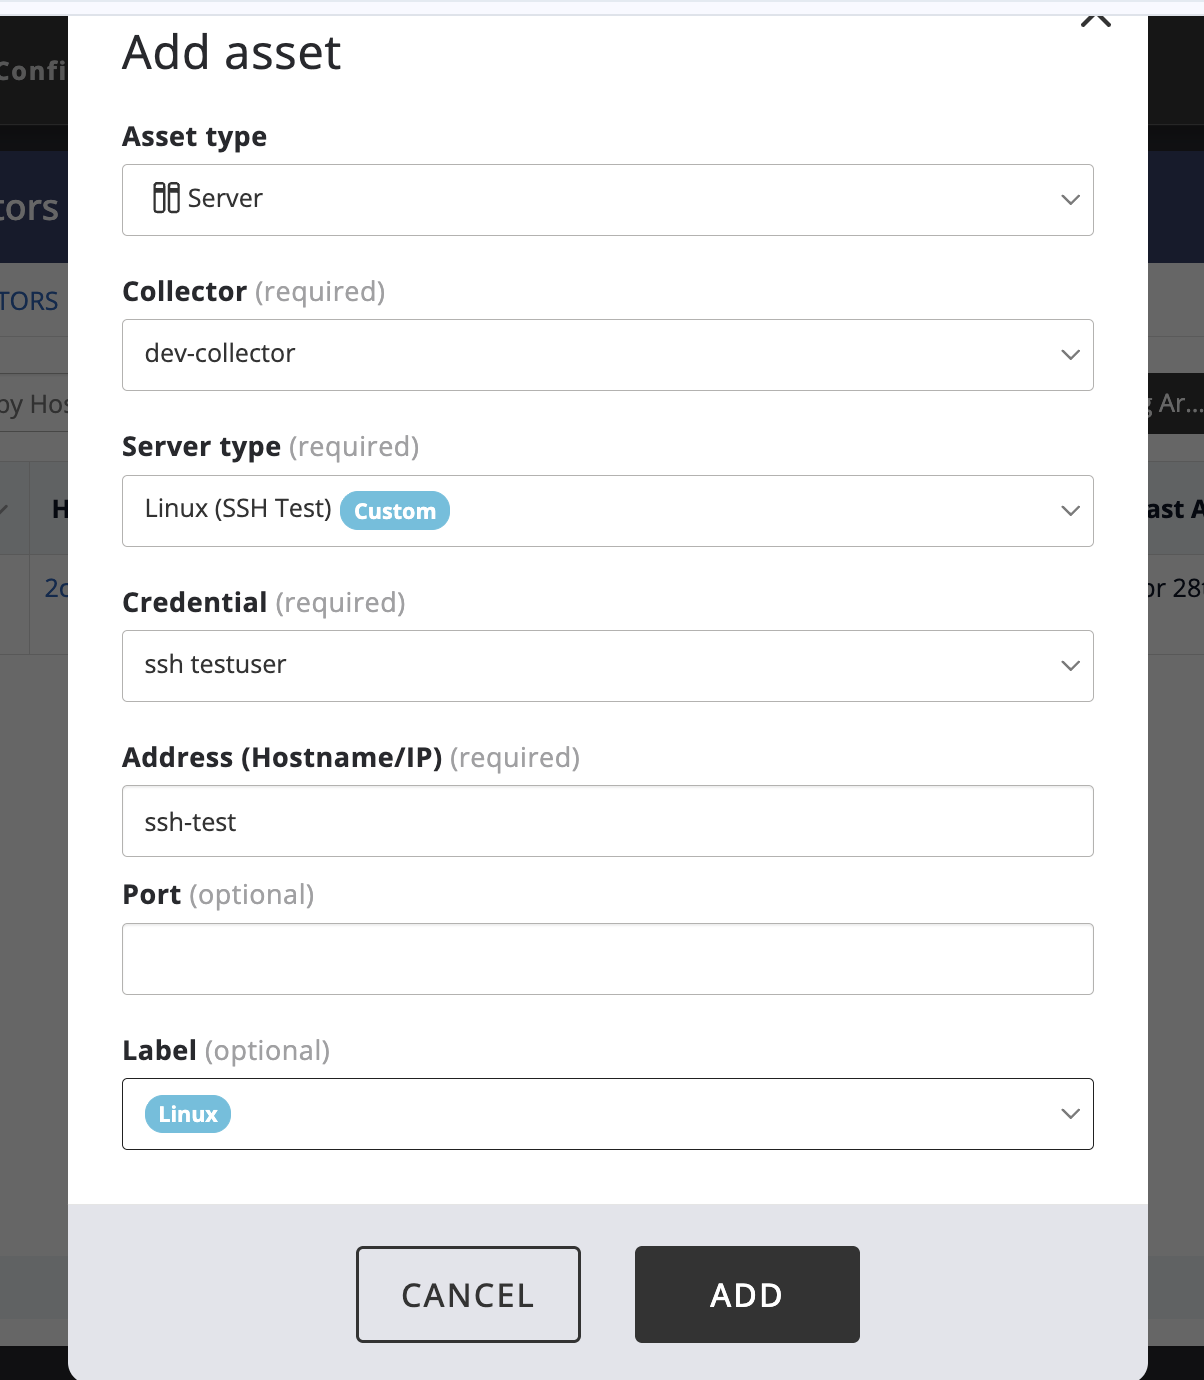
Task: Click the Server text in Asset type
Action: click(x=225, y=198)
